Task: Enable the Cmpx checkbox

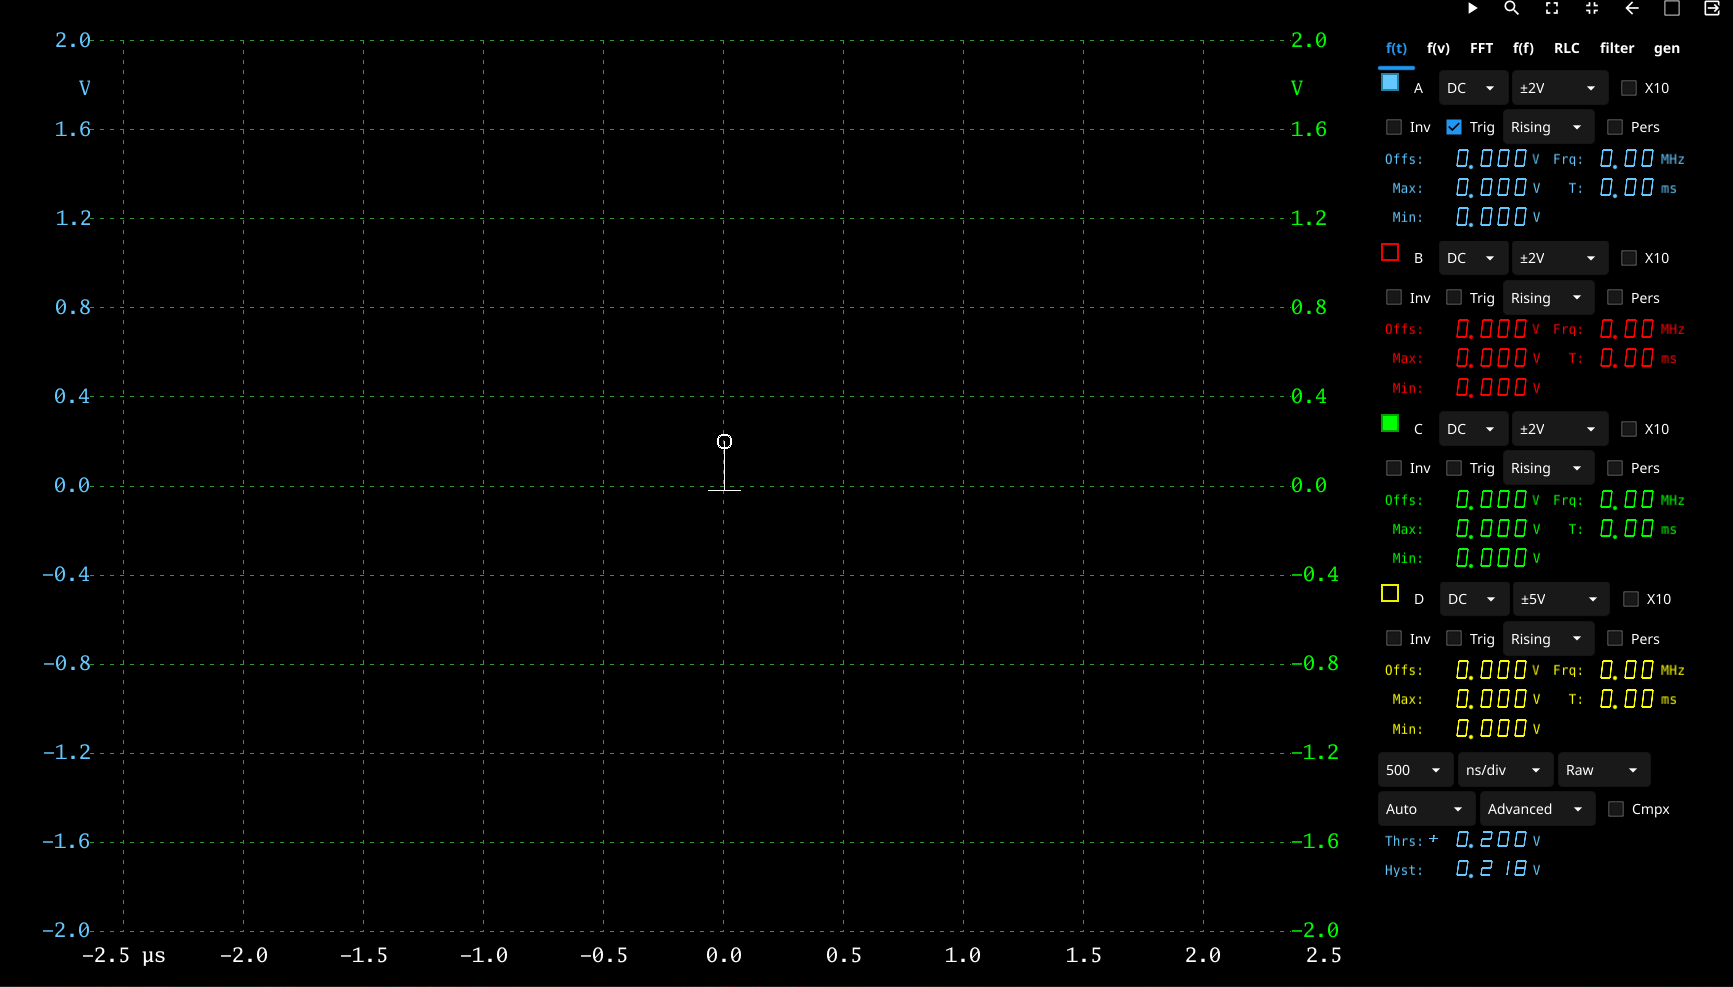Action: 1616,809
